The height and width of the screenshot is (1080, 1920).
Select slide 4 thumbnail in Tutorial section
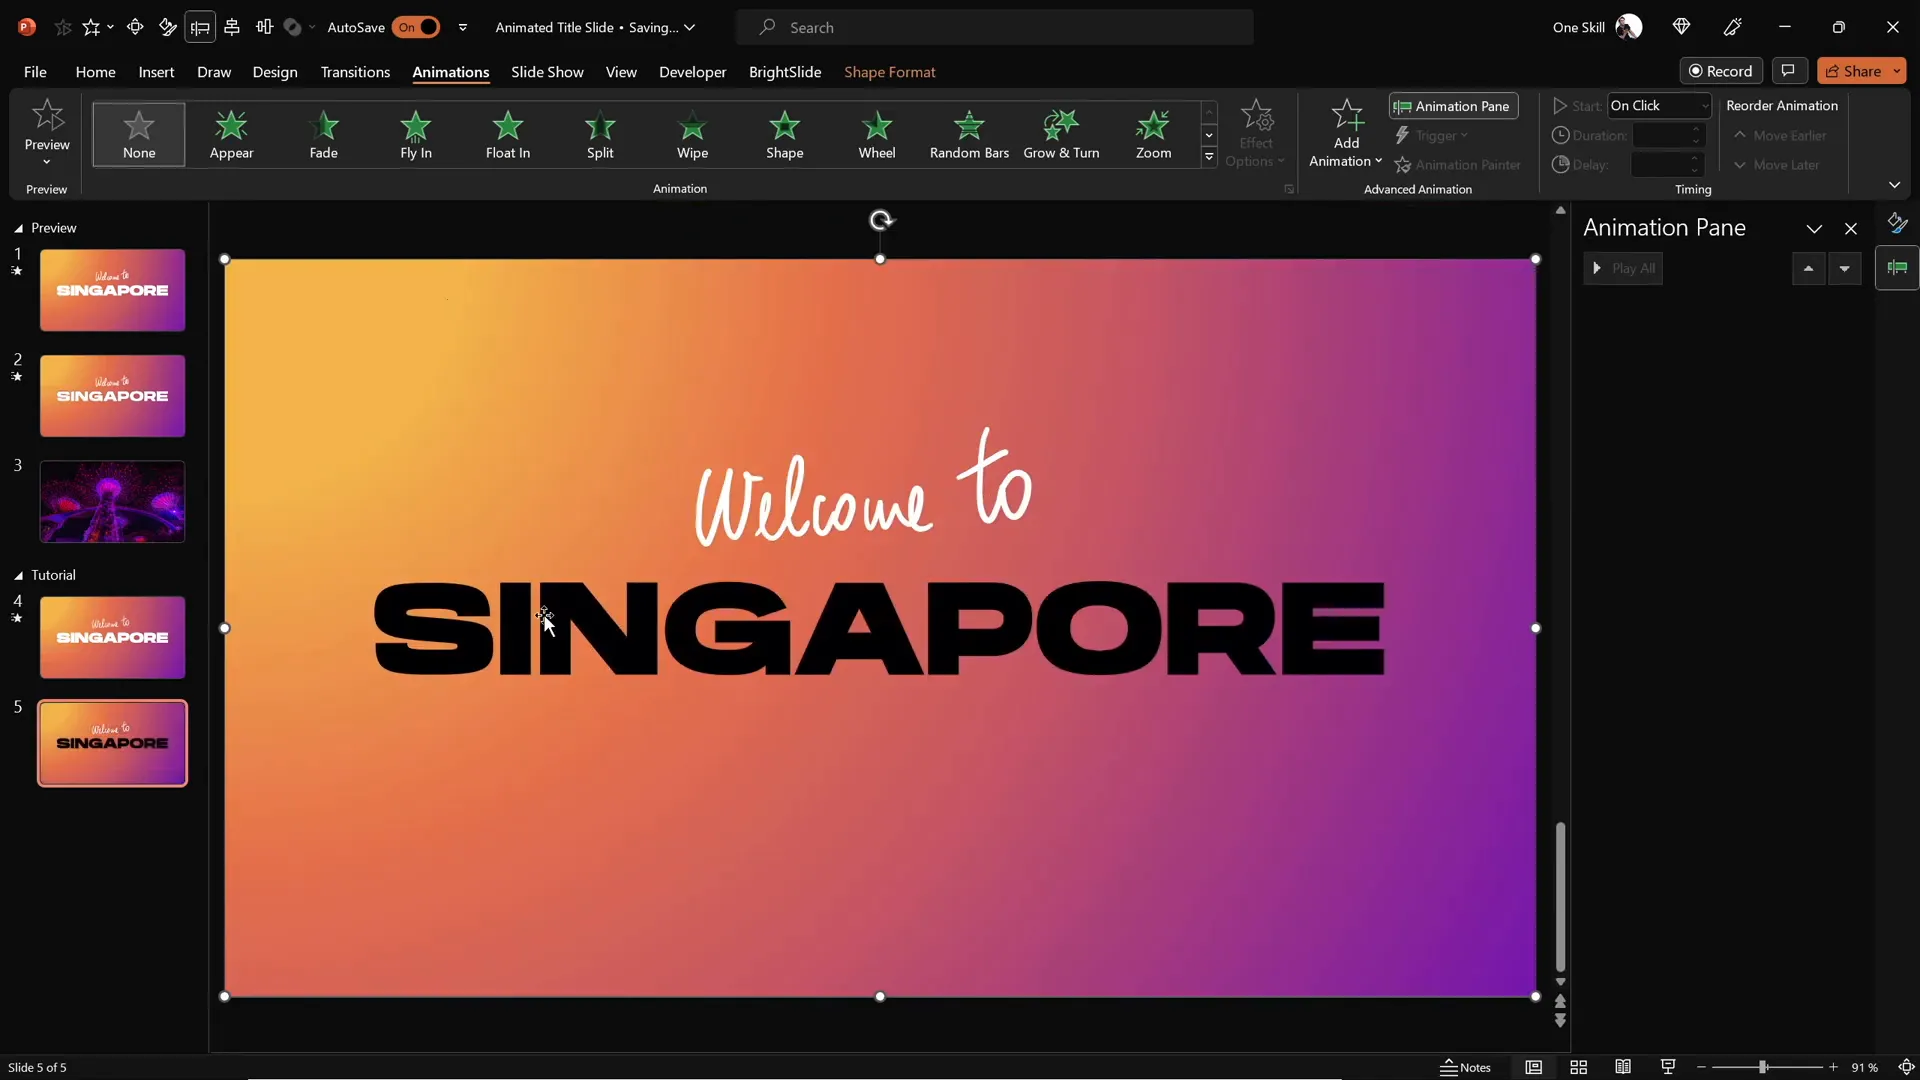coord(112,637)
